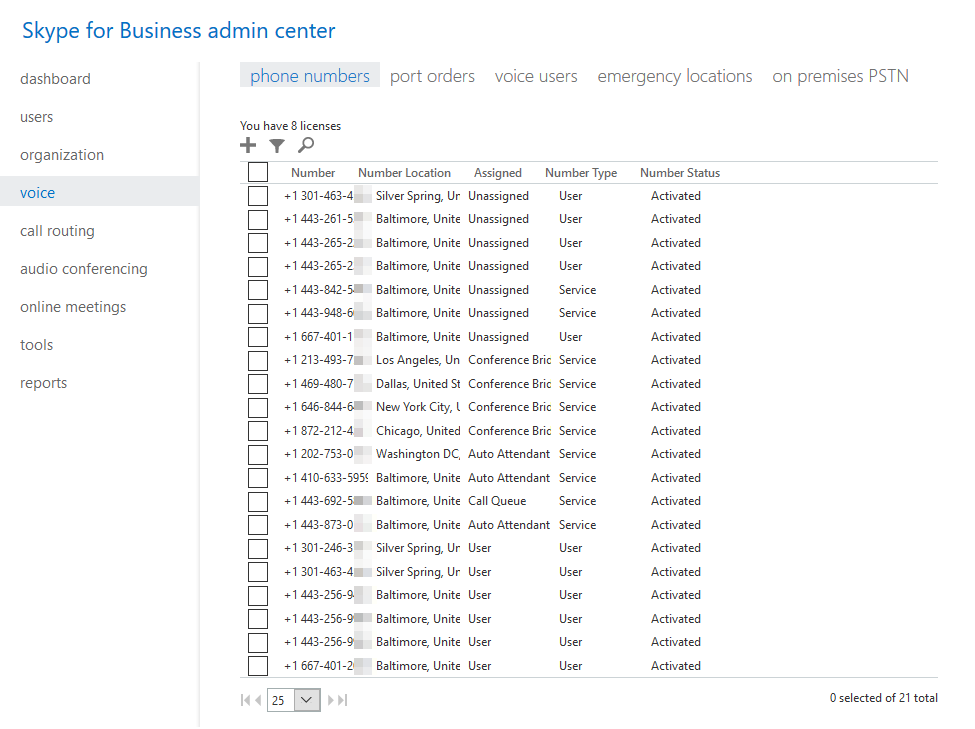Navigate to the dashboard section
The image size is (975, 729).
coord(55,78)
